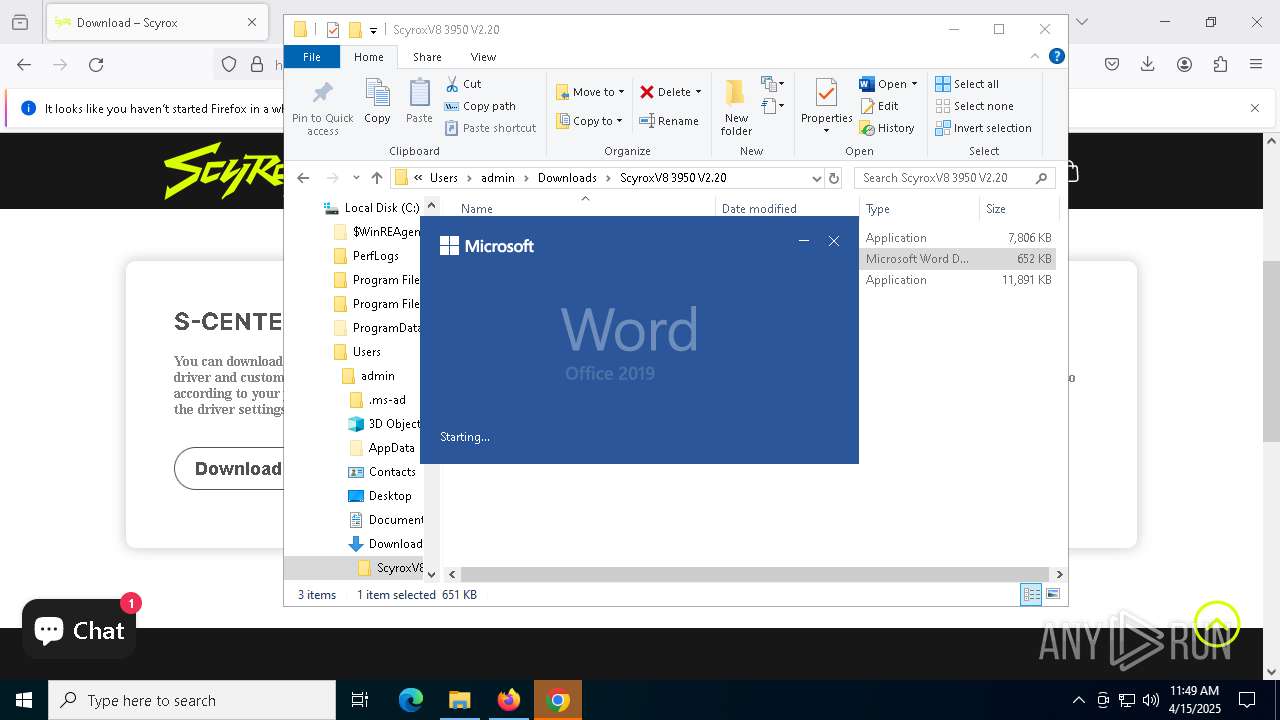
Task: Open Chrome from taskbar
Action: 559,700
